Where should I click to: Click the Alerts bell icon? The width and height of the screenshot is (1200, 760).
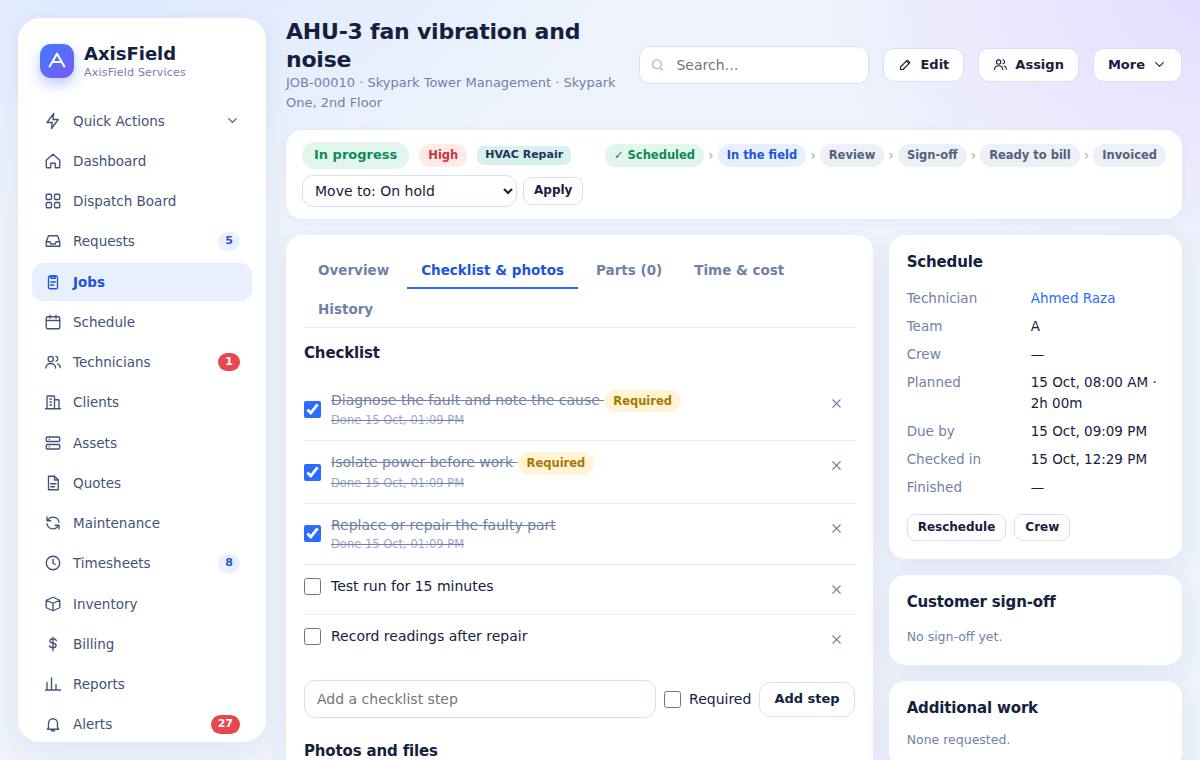click(53, 724)
